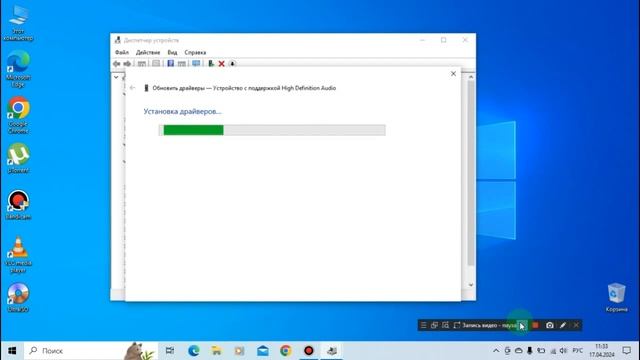Click the back arrow in Update Drivers dialog
This screenshot has height=360, width=640.
coord(132,88)
